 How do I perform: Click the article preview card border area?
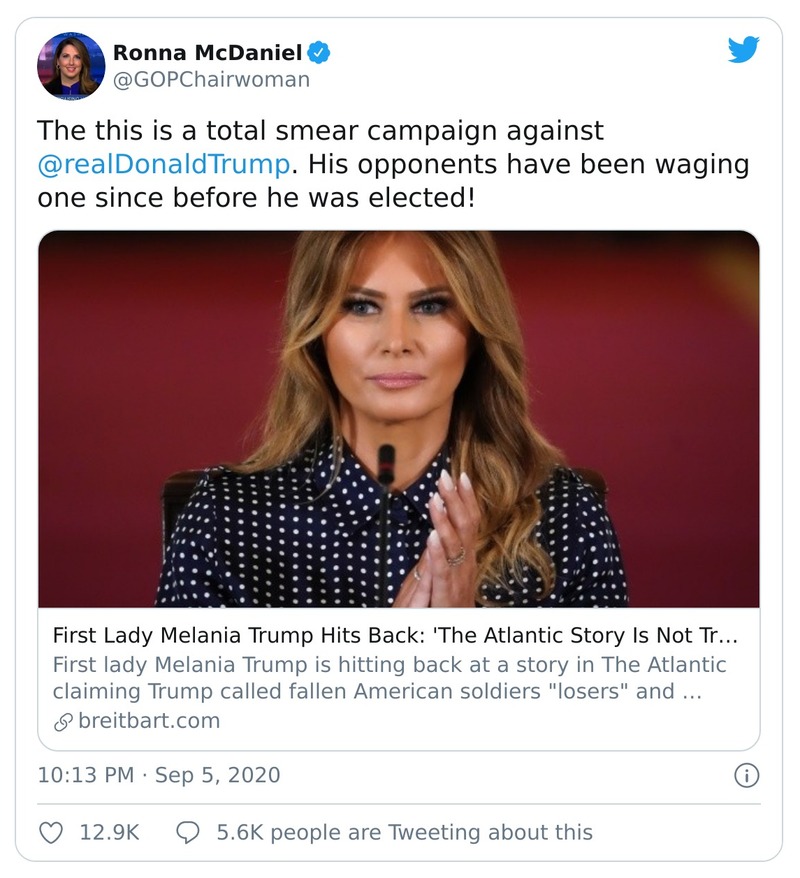tap(400, 749)
